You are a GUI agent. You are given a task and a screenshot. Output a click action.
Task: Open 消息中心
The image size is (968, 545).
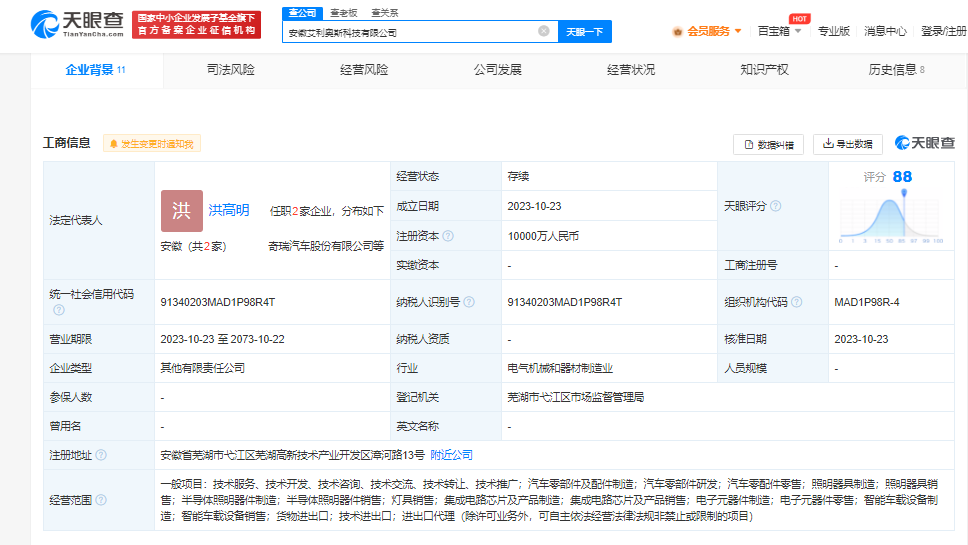(885, 31)
